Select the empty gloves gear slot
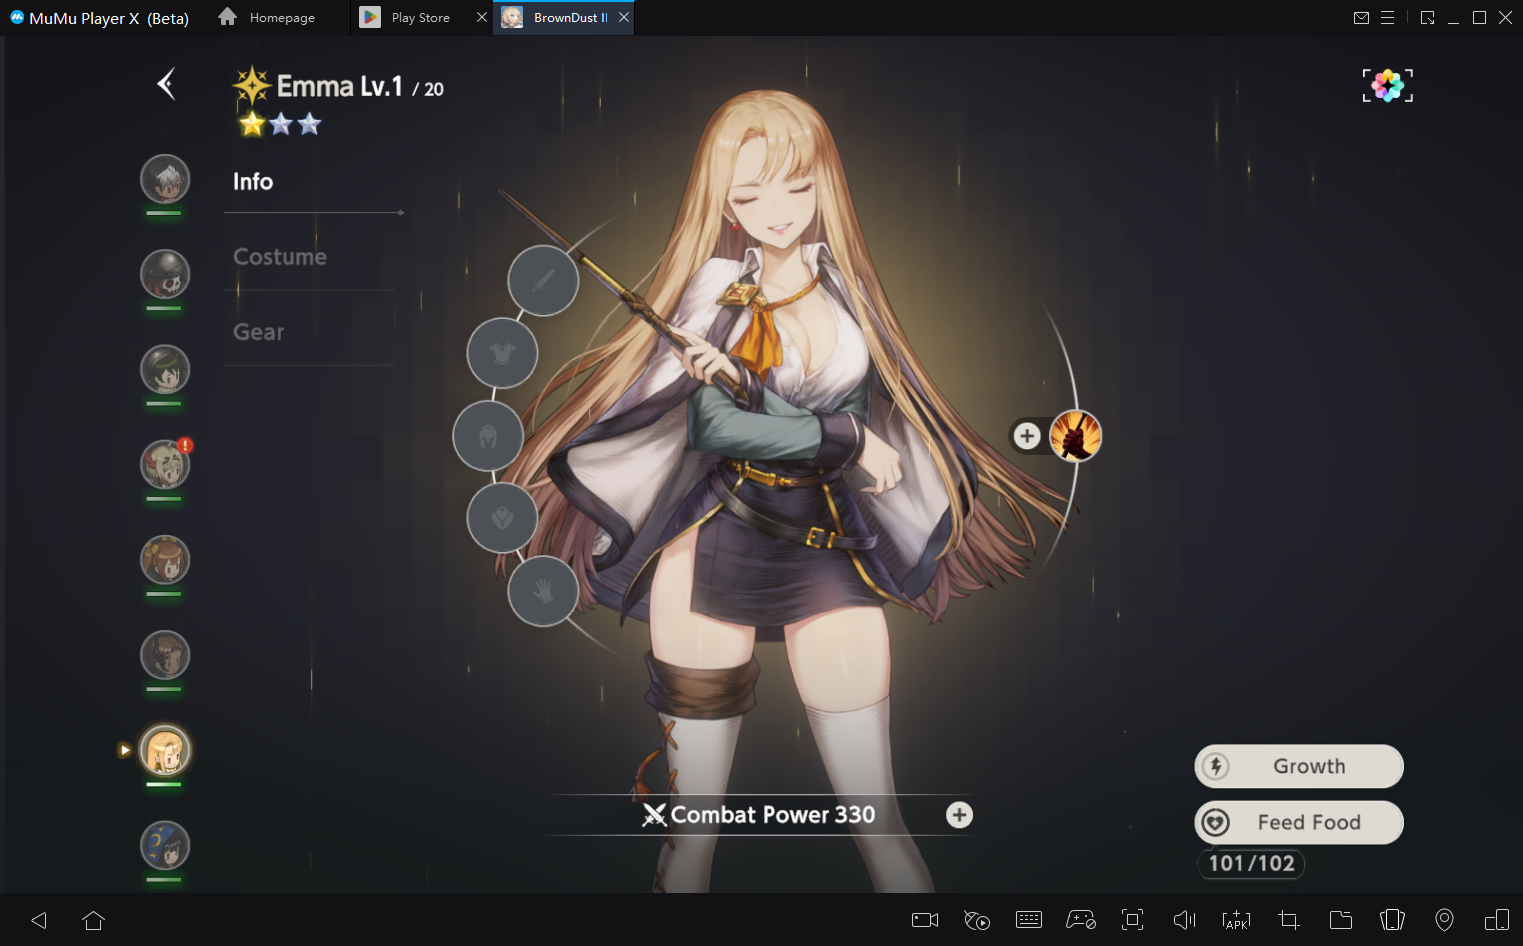Screen dimensions: 1523x946 [543, 591]
